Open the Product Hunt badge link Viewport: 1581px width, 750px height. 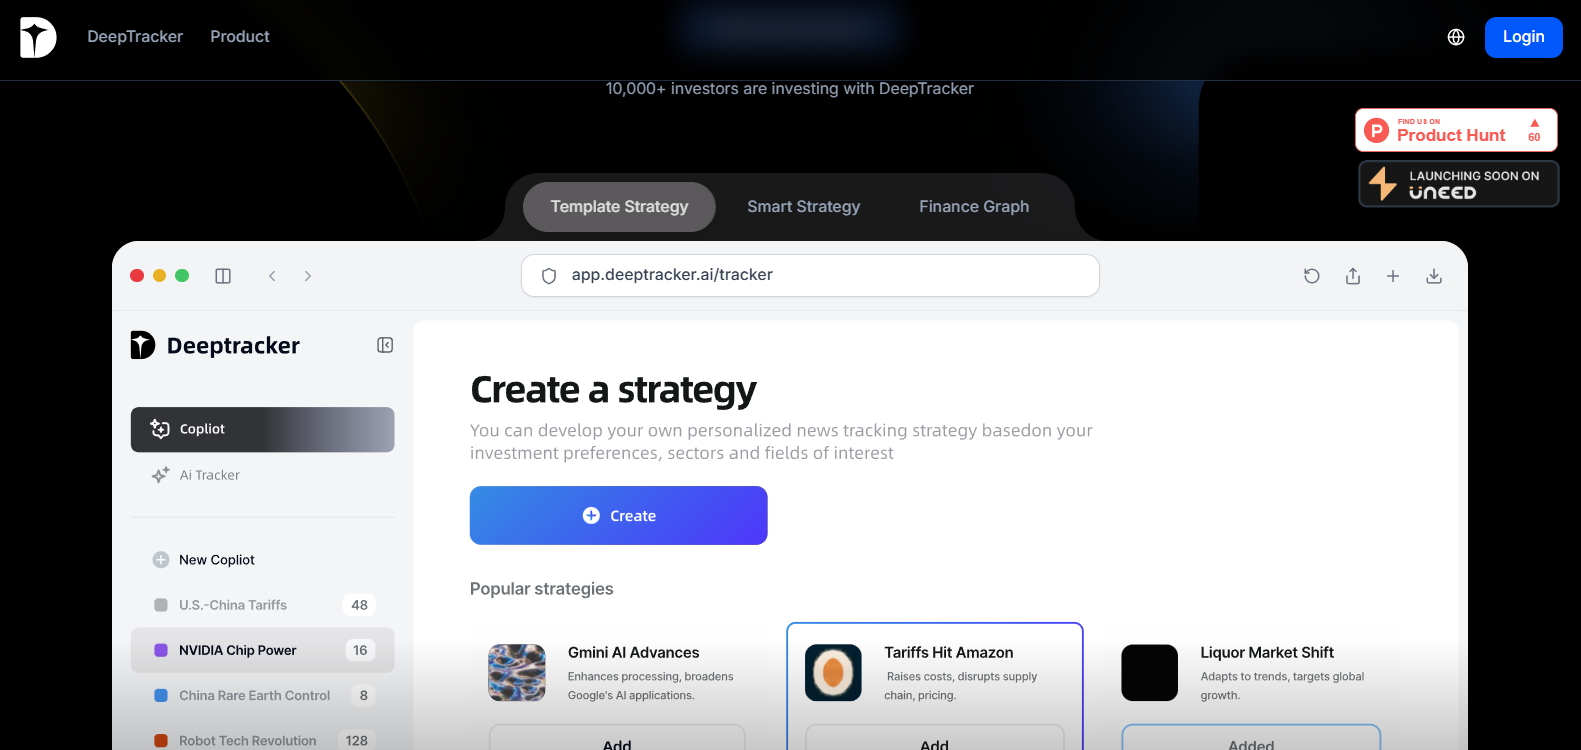[1457, 130]
